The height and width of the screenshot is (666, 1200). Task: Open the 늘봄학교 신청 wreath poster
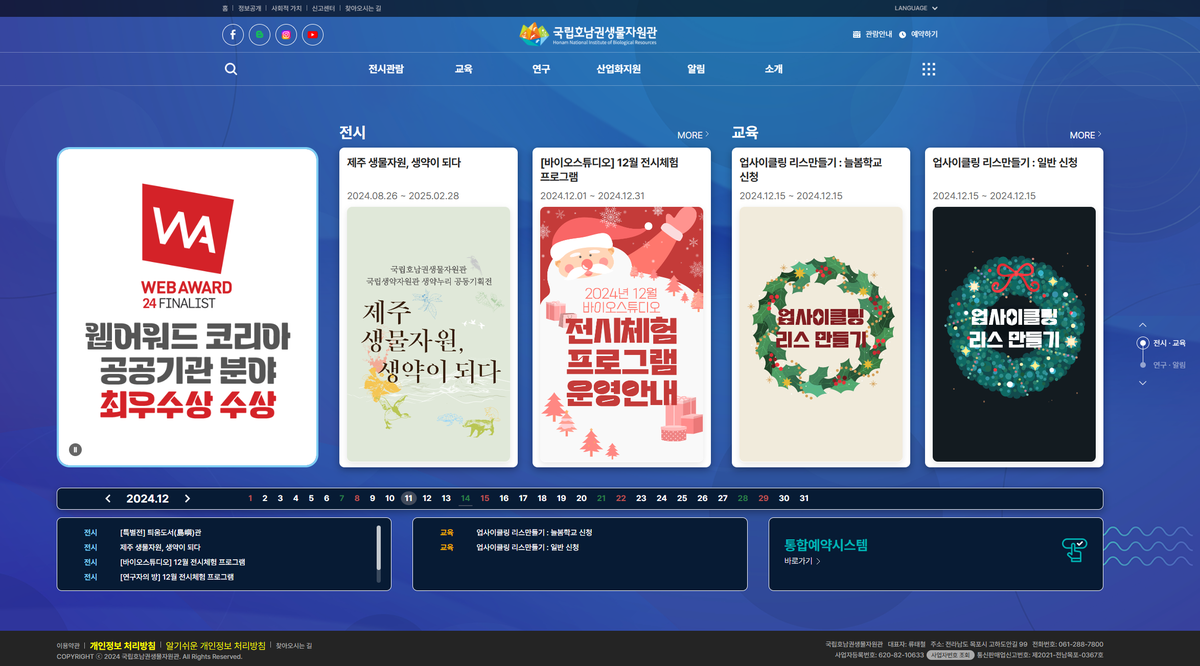(x=821, y=334)
